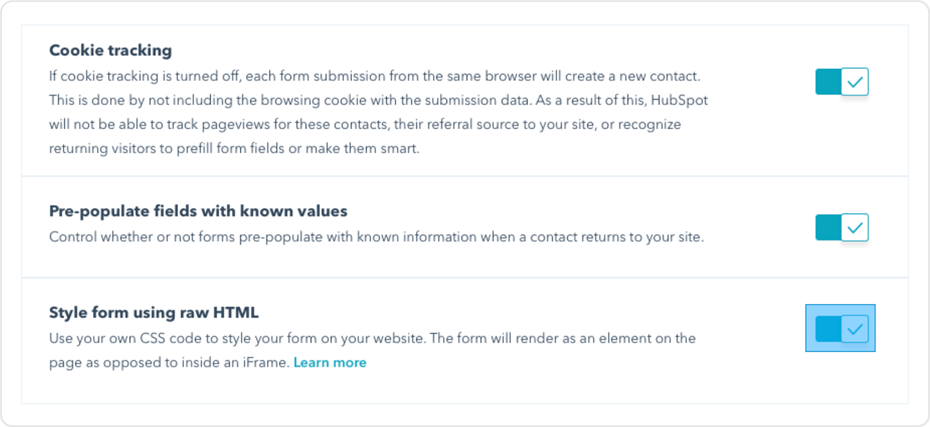Click the Pre-populate fields description text

[x=376, y=237]
